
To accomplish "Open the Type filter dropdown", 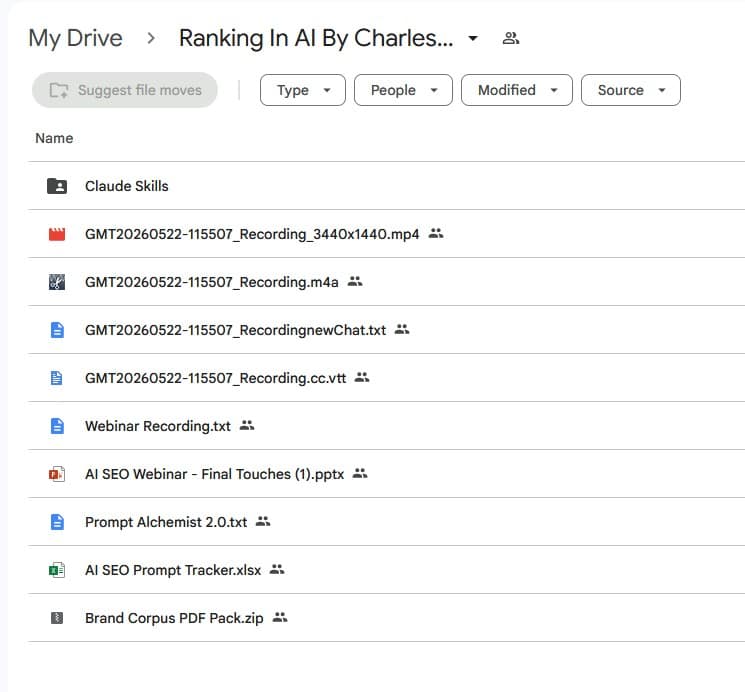I will tap(303, 90).
